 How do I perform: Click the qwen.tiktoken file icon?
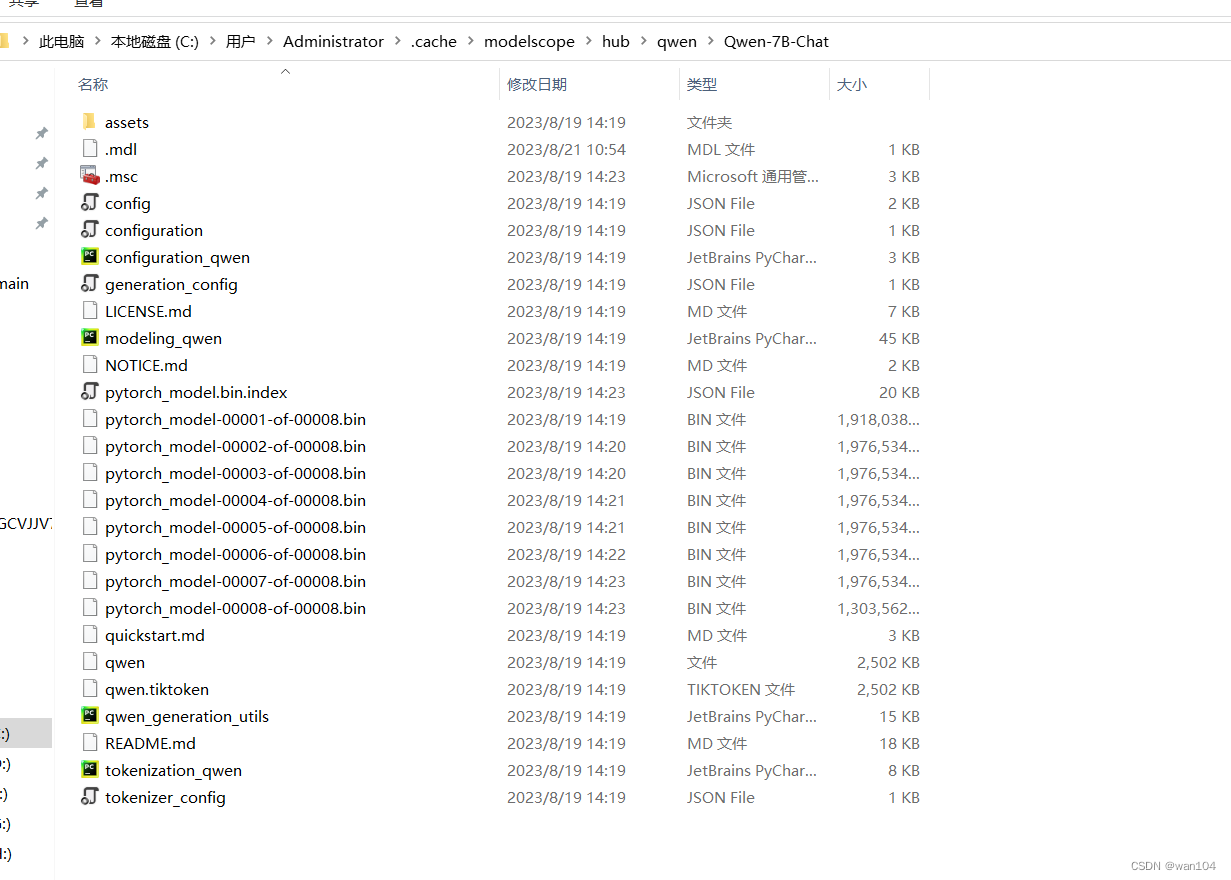pyautogui.click(x=89, y=689)
